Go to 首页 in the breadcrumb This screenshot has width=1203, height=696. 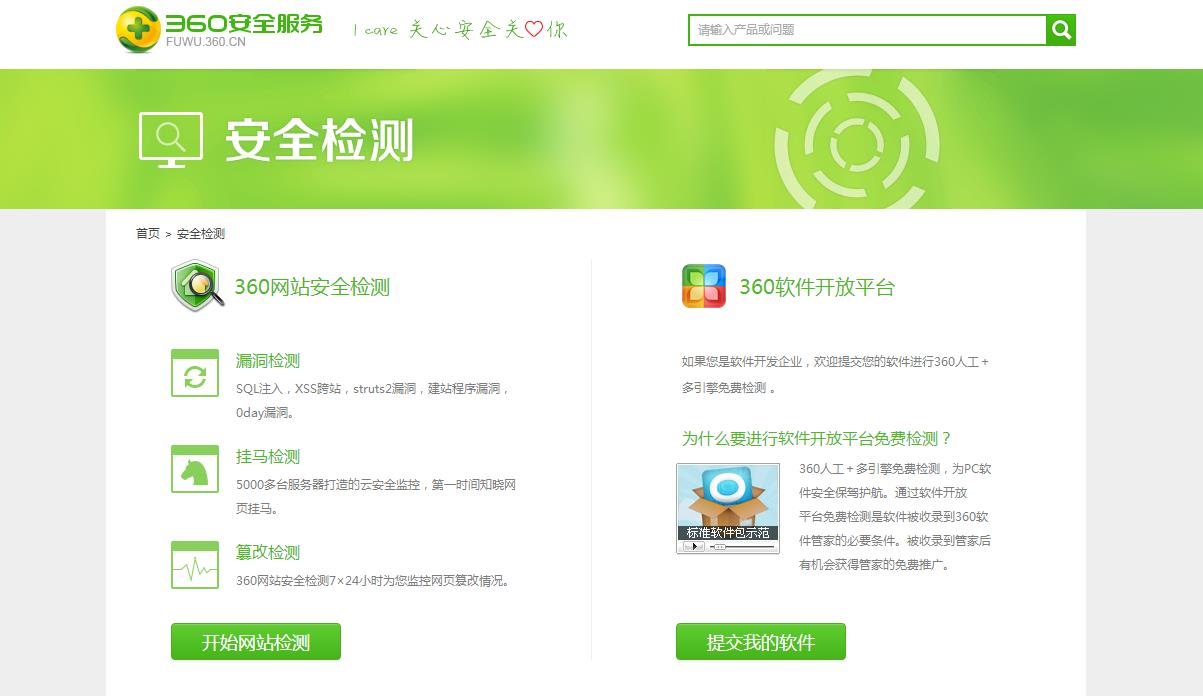point(148,234)
